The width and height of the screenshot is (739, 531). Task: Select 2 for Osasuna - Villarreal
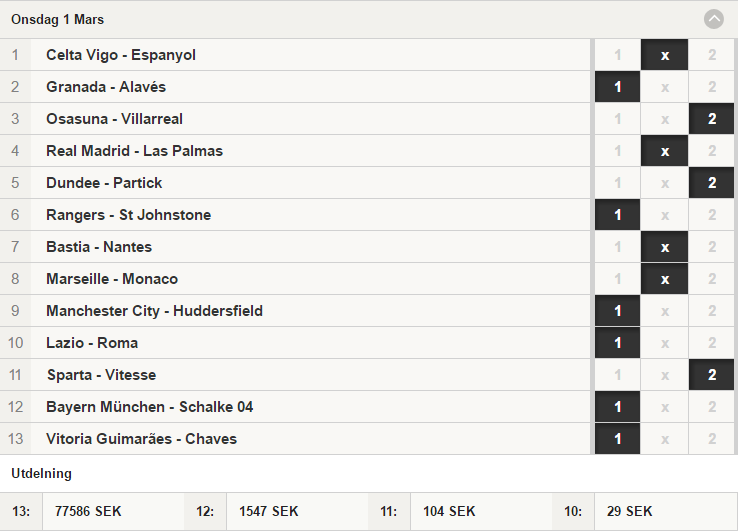712,119
